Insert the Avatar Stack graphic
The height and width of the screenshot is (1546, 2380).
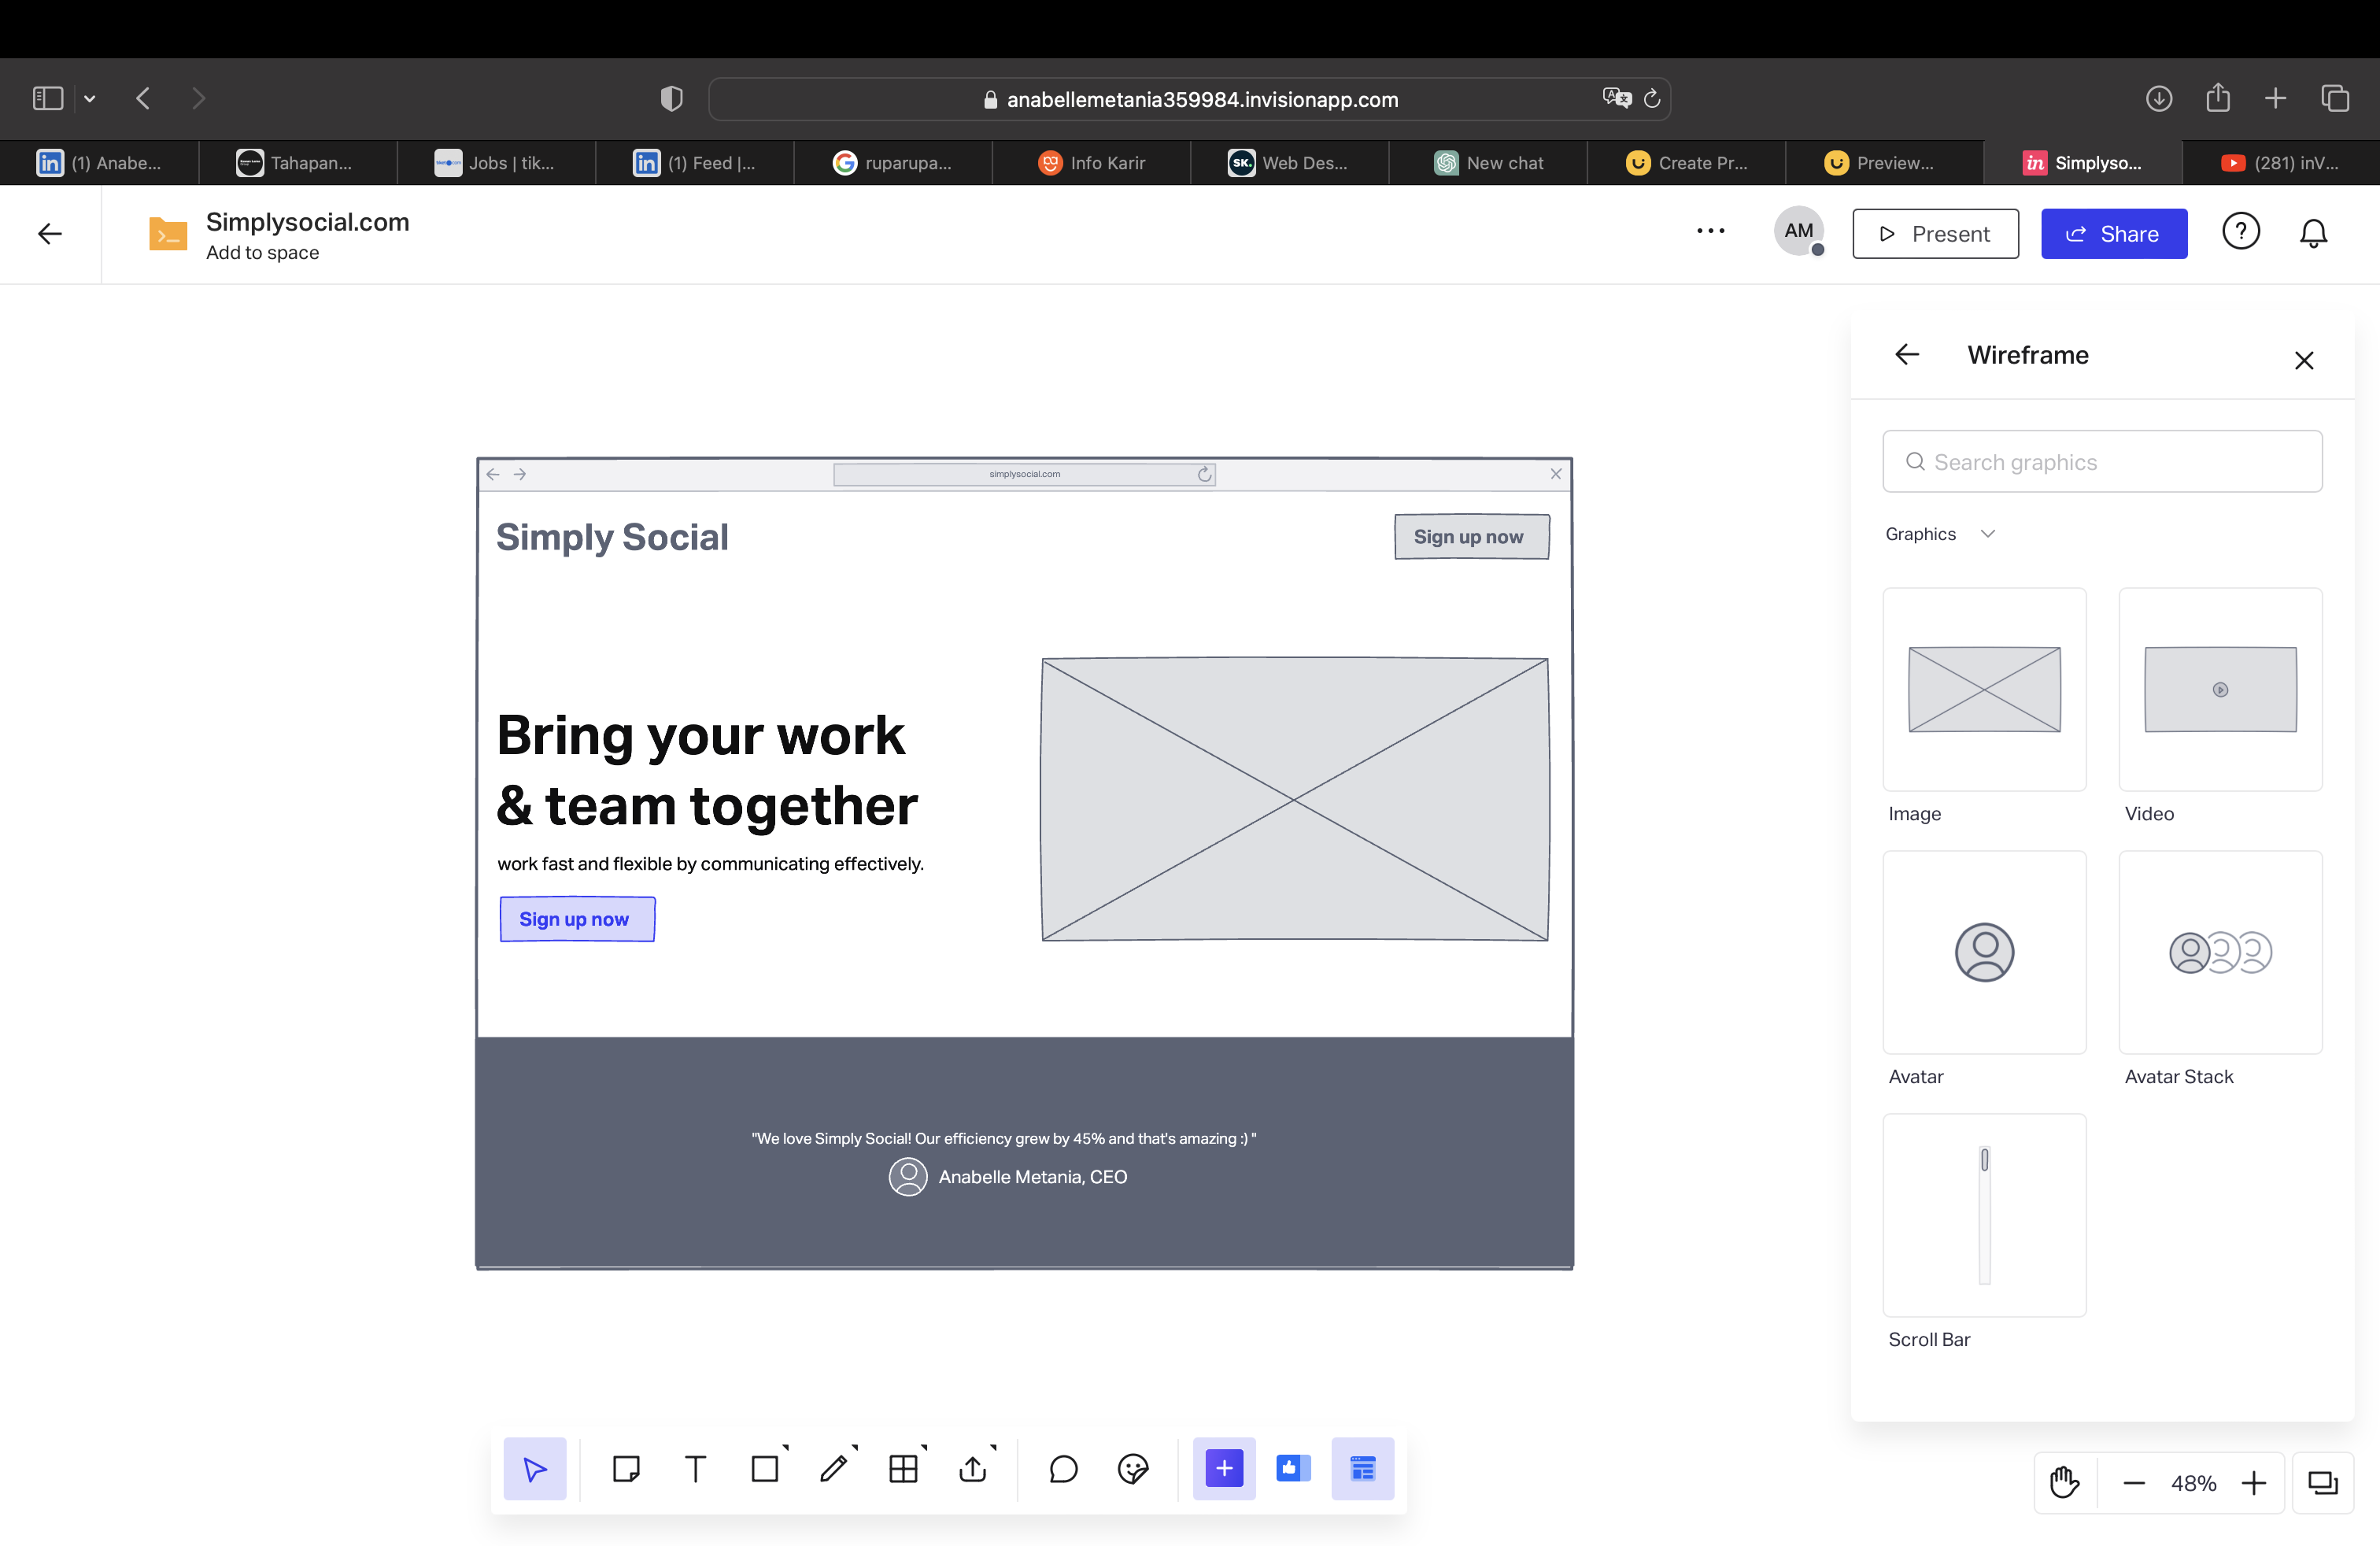click(x=2220, y=952)
